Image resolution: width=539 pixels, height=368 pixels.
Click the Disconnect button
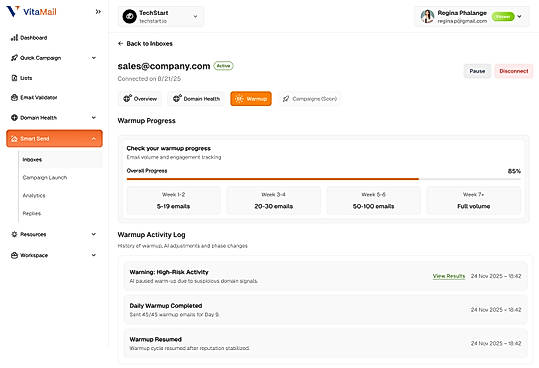point(514,71)
